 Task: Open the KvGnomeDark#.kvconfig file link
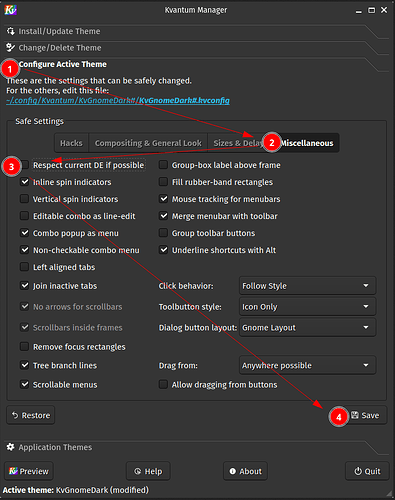pyautogui.click(x=118, y=100)
